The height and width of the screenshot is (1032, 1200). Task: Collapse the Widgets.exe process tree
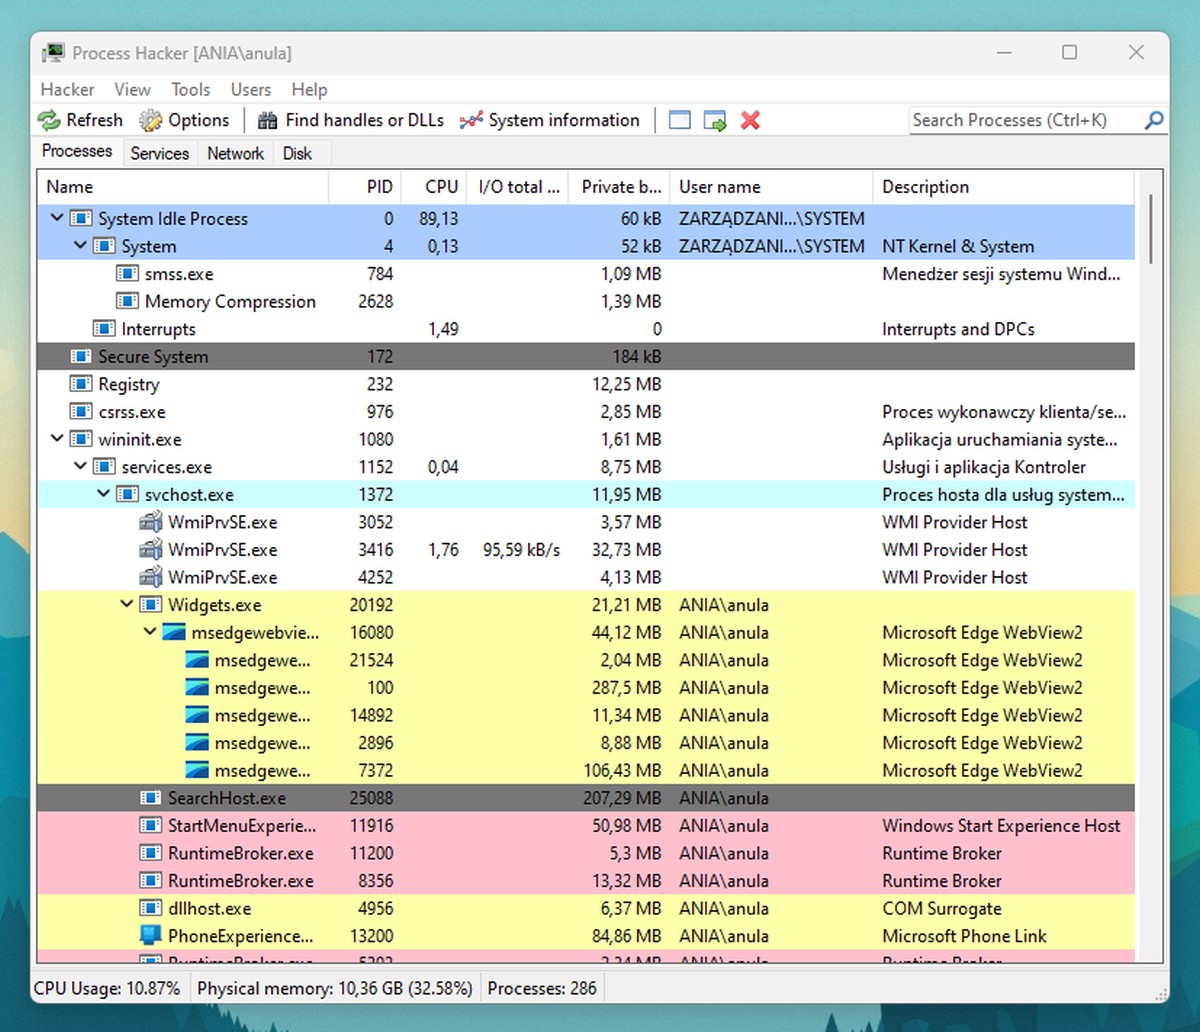127,604
